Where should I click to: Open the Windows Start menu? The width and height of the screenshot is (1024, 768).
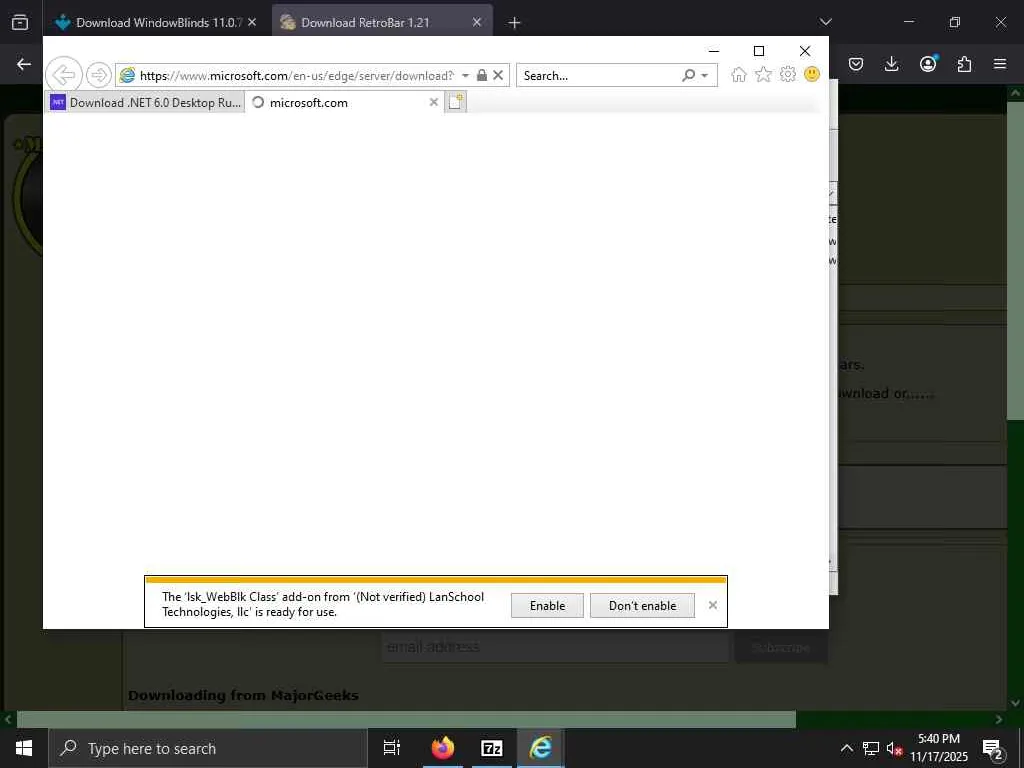24,748
